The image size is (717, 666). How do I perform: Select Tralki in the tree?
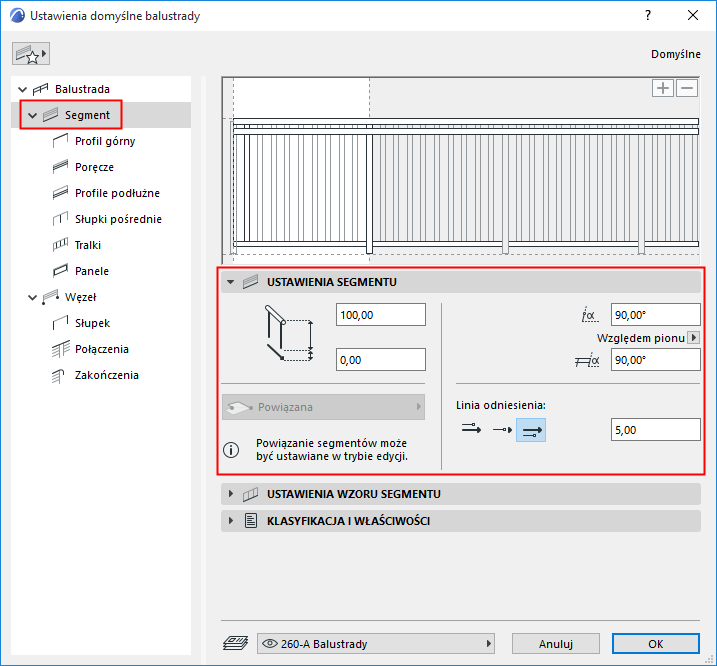(88, 245)
